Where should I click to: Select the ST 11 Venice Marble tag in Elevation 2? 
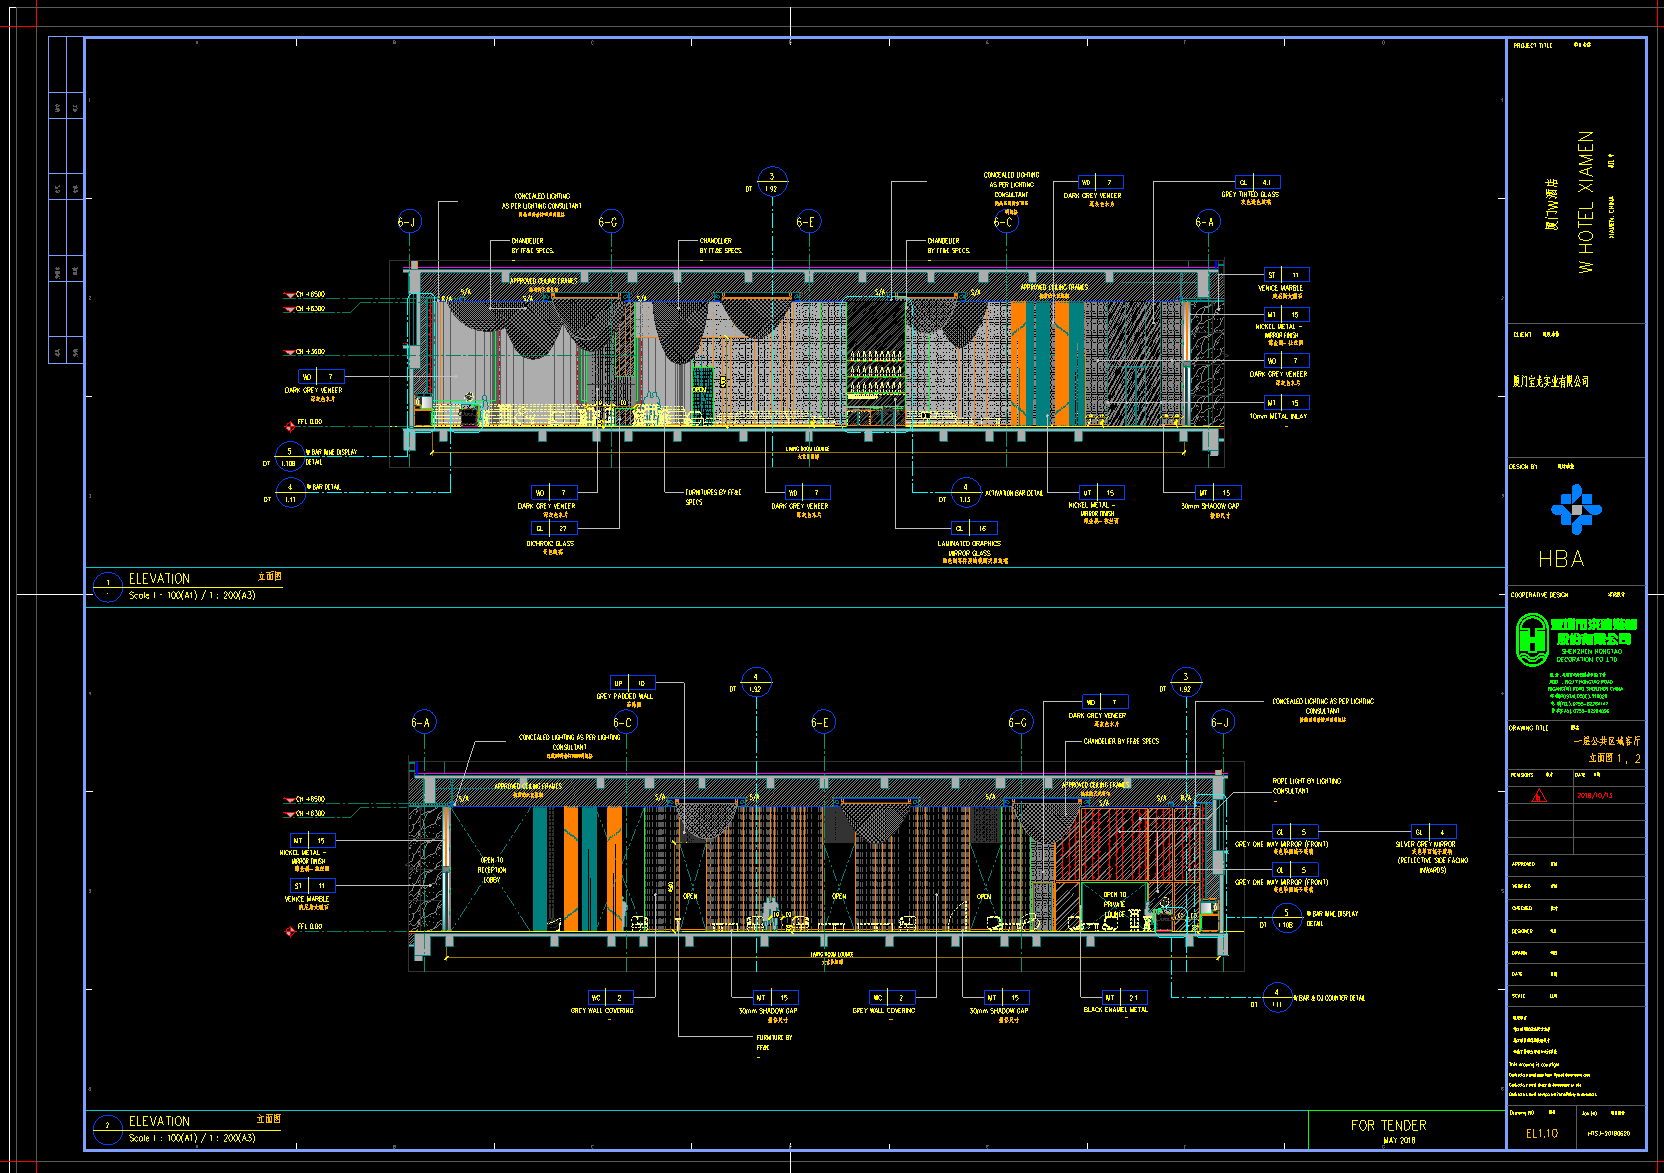(312, 885)
